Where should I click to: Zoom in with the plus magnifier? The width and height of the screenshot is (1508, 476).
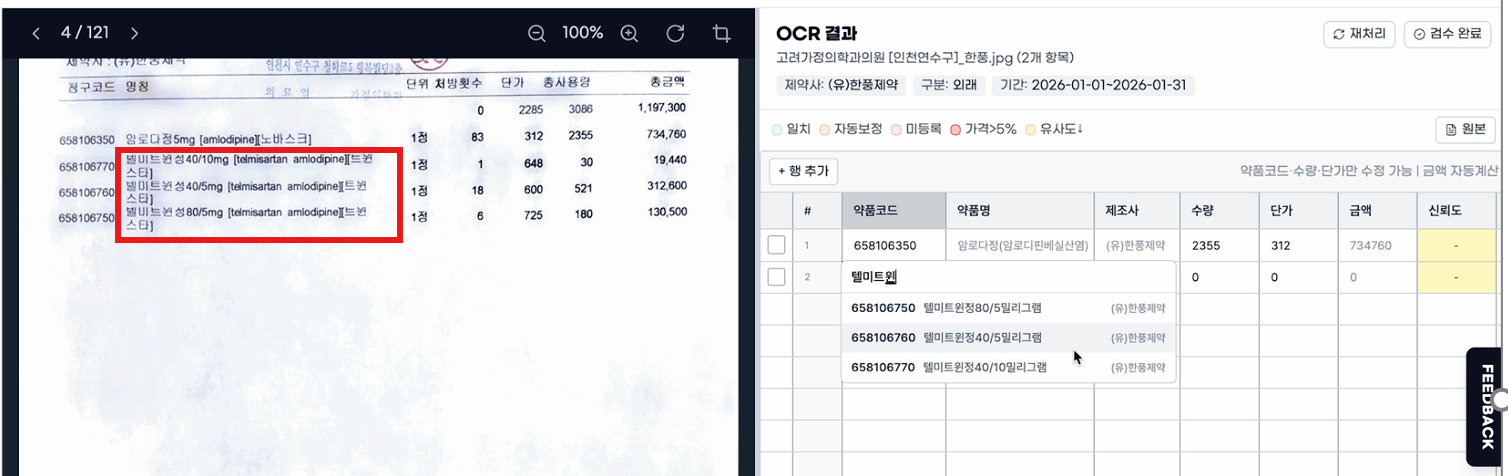[629, 33]
